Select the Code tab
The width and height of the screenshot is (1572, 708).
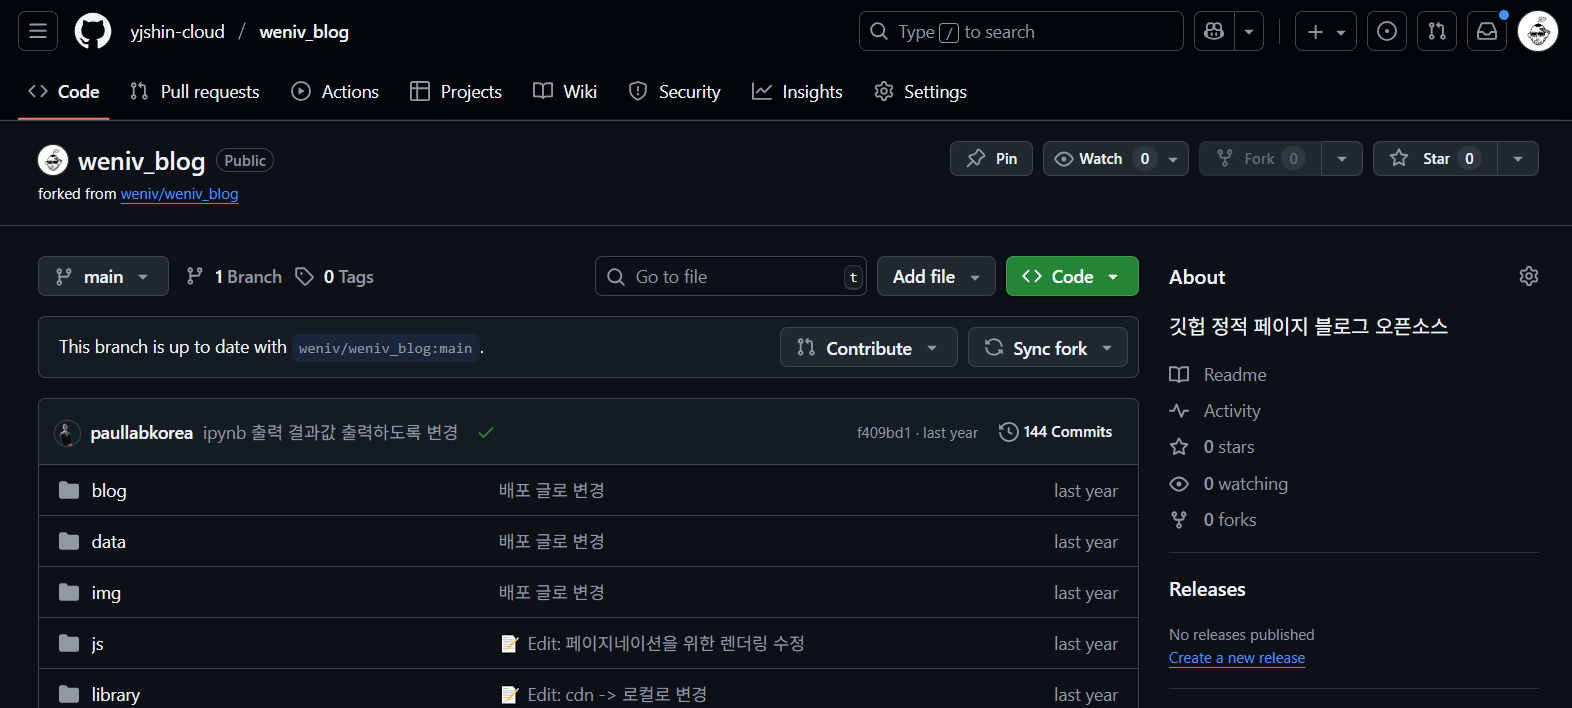(64, 91)
